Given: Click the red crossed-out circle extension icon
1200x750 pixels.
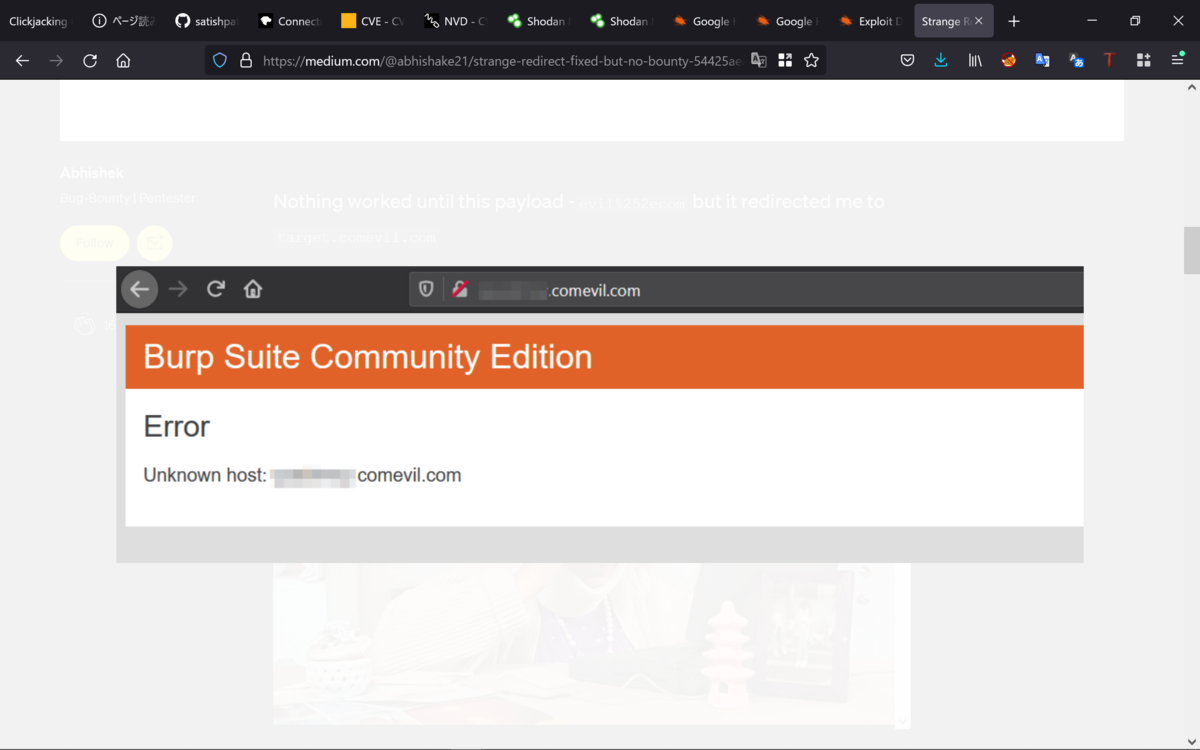Looking at the screenshot, I should coord(1009,61).
